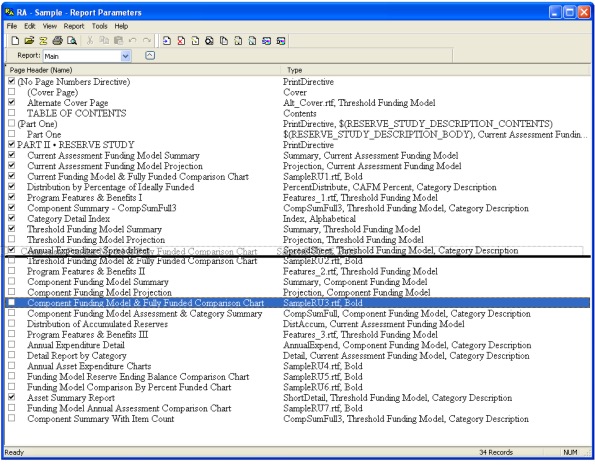Check Component Summary With Item Count checkbox

11,418
